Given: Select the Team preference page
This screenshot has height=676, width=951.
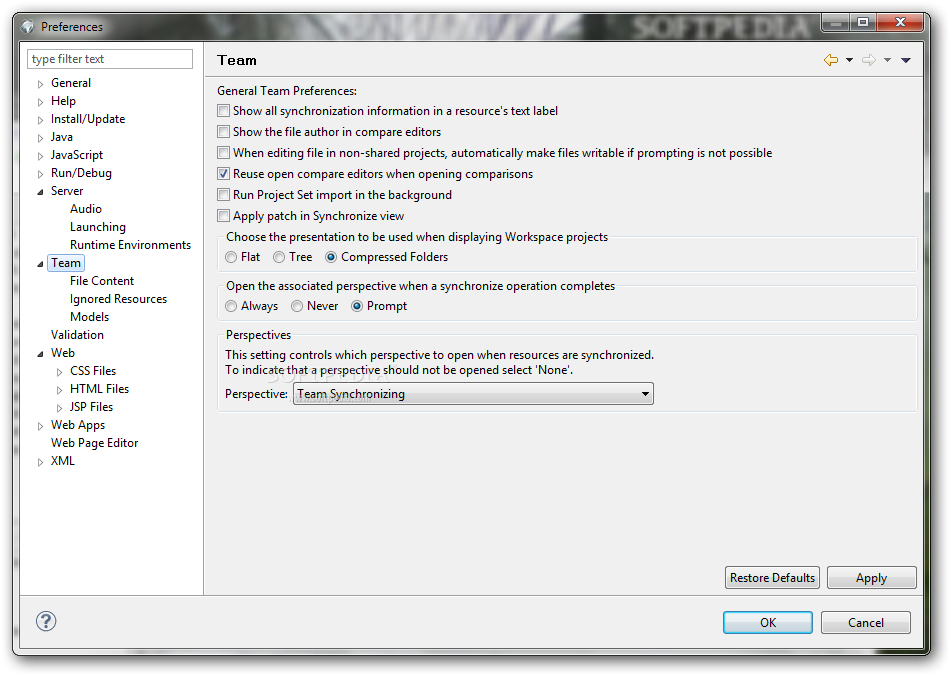Looking at the screenshot, I should (66, 263).
